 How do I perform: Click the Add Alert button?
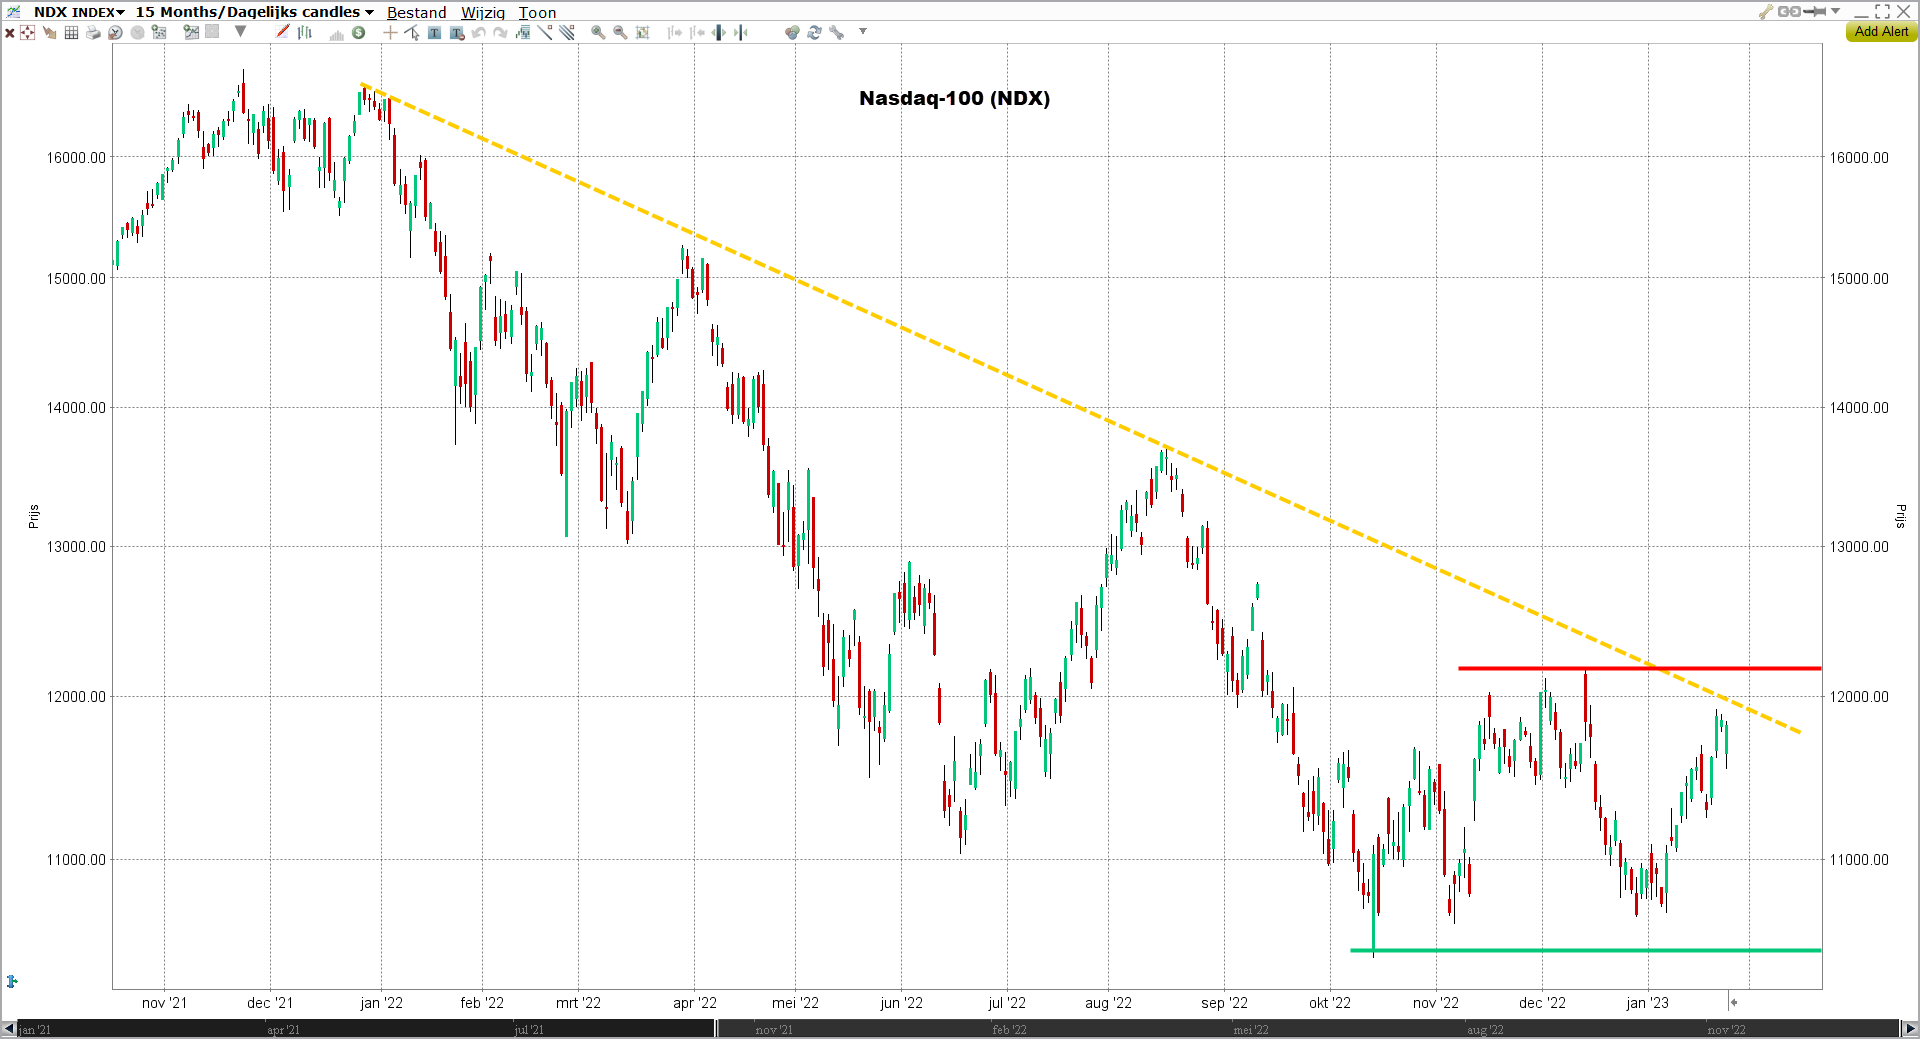[1881, 32]
